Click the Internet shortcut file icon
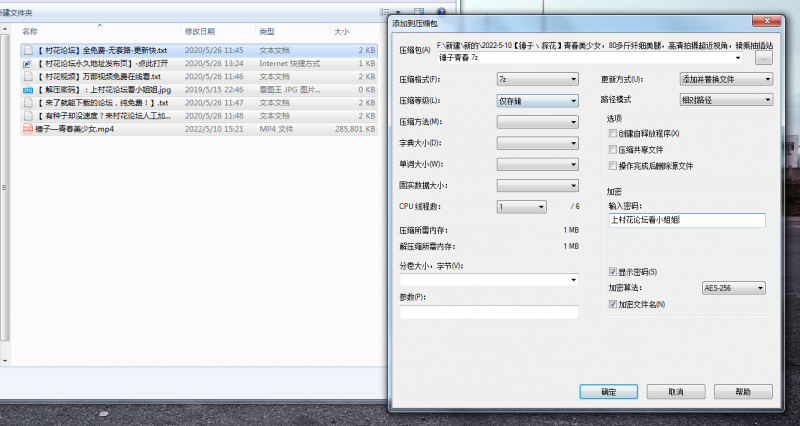This screenshot has width=800, height=426. [28, 63]
